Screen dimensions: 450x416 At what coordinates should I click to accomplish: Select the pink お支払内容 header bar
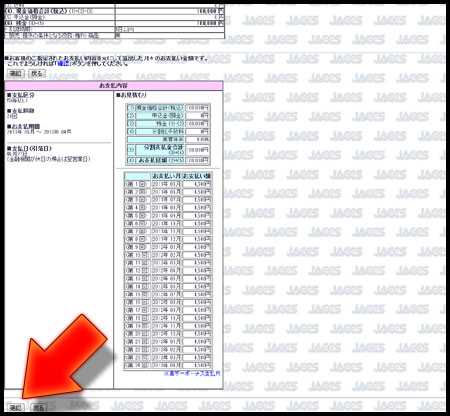114,86
